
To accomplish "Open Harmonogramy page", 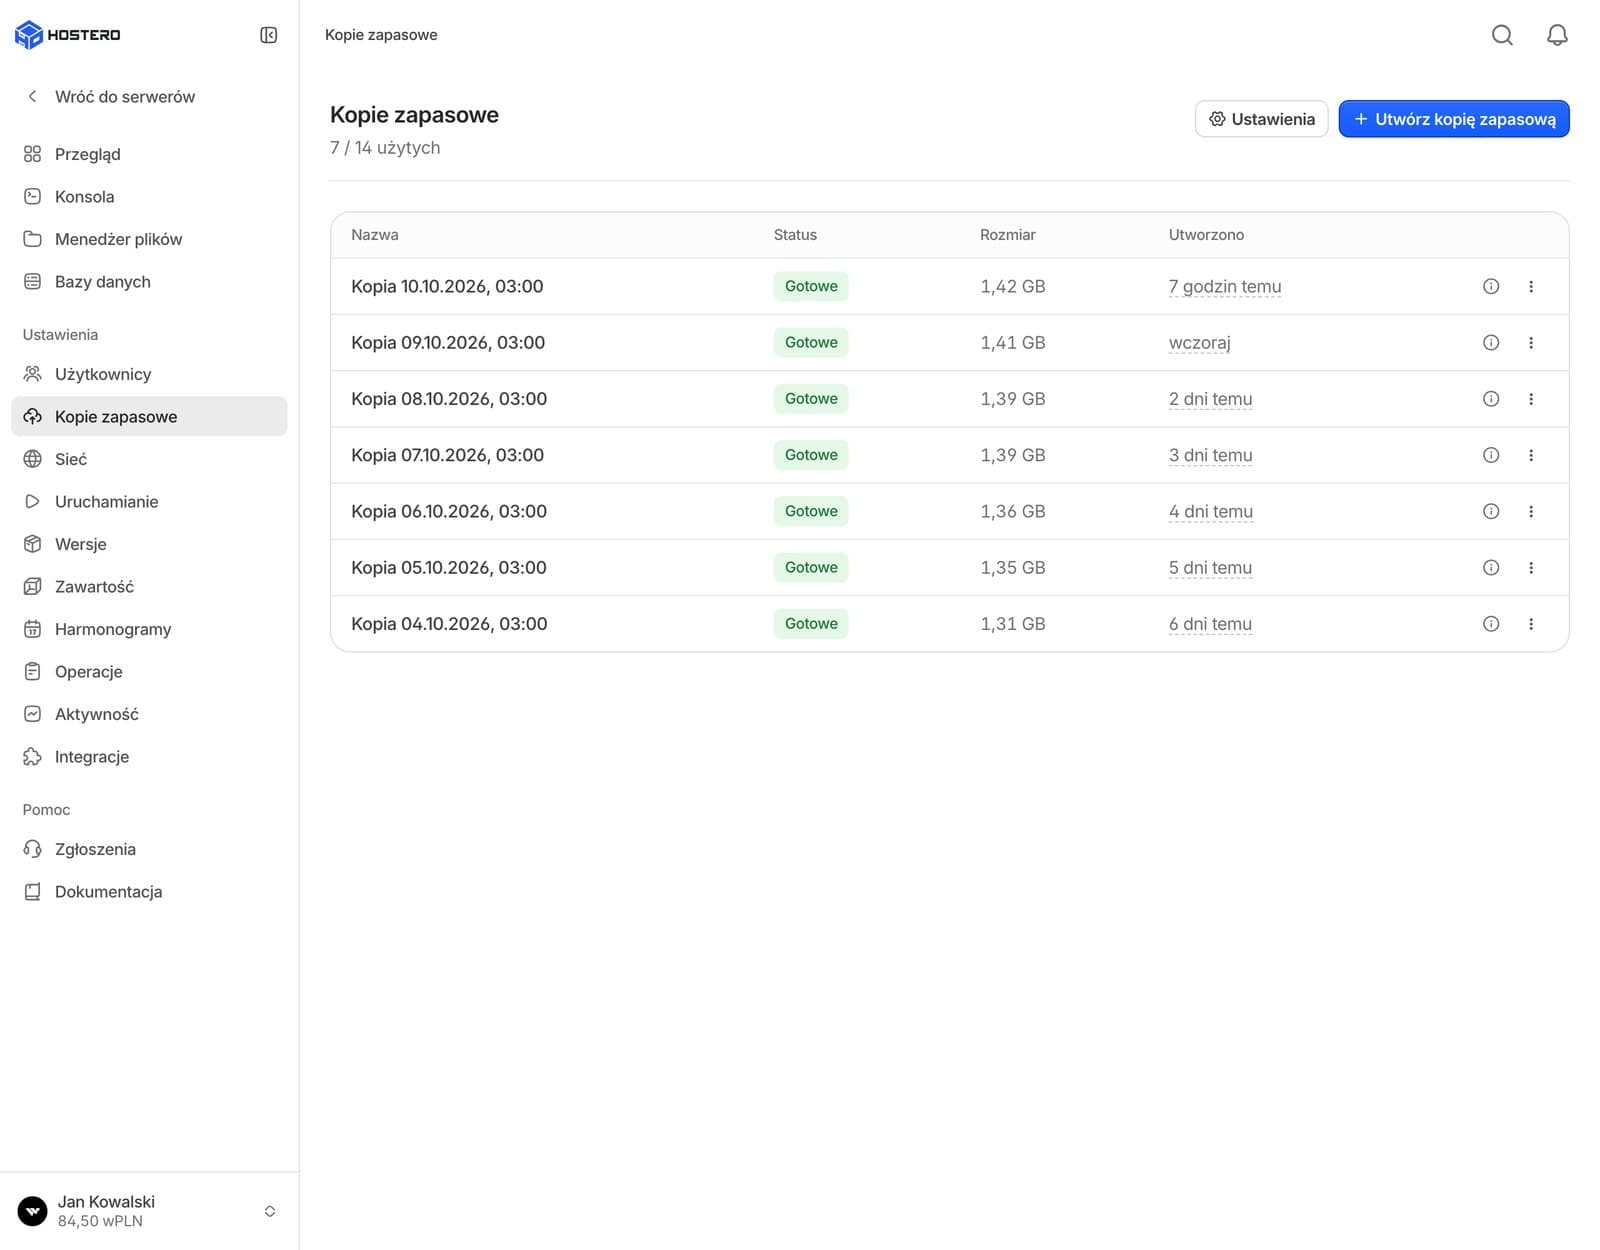I will pyautogui.click(x=149, y=629).
